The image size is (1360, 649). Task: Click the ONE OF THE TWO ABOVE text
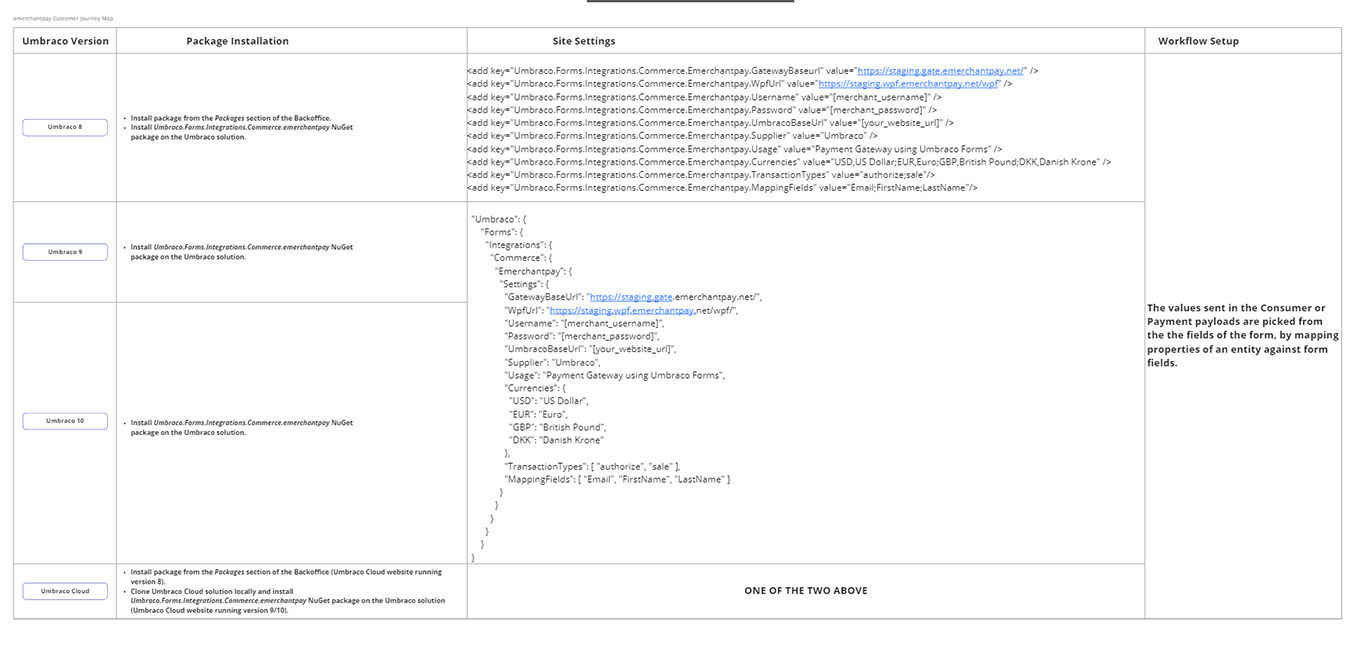point(806,591)
